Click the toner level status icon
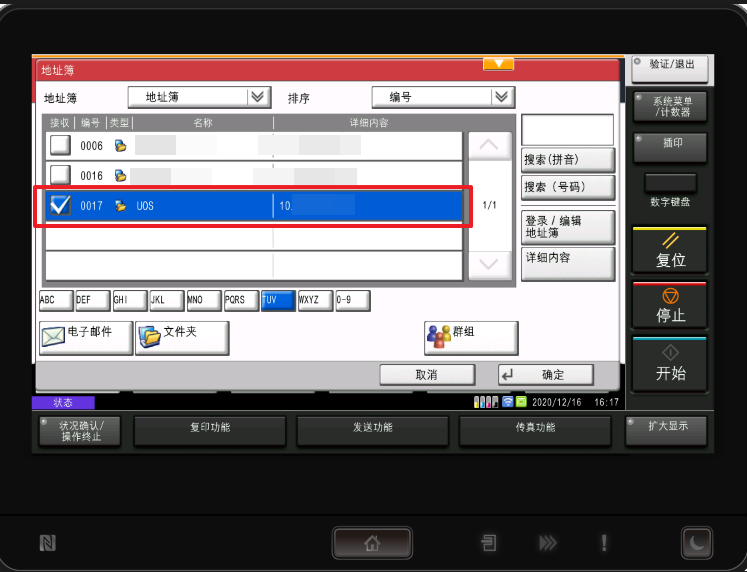Viewport: 747px width, 572px height. pyautogui.click(x=486, y=402)
